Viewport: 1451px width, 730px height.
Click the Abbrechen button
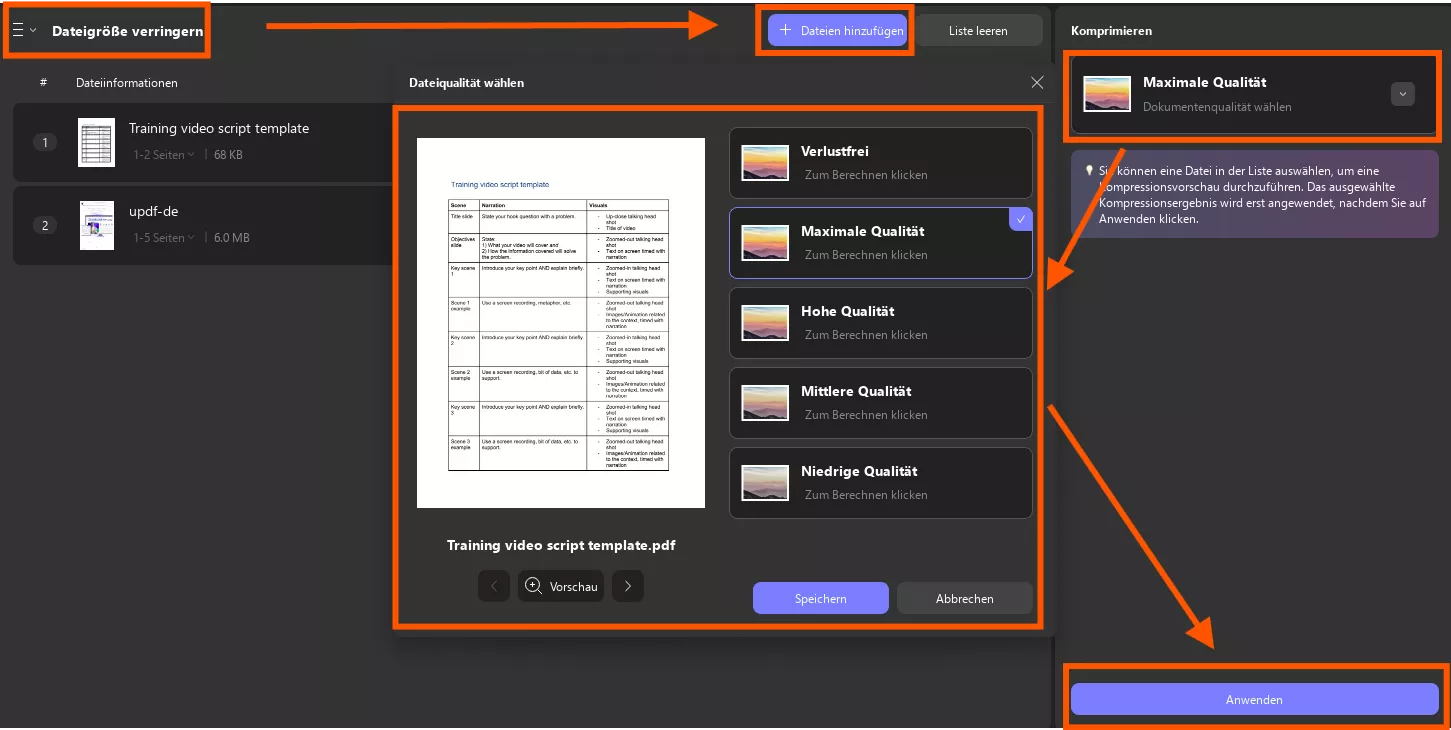point(965,598)
